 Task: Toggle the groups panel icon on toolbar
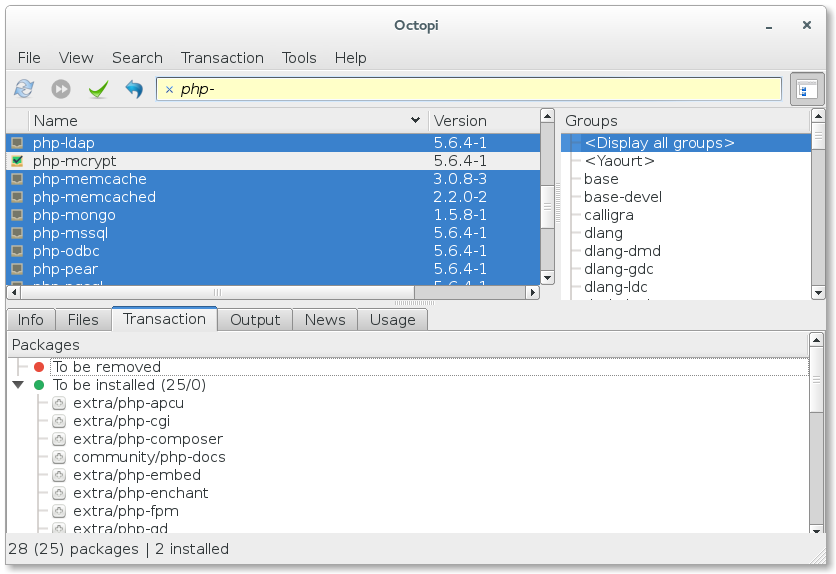click(807, 89)
